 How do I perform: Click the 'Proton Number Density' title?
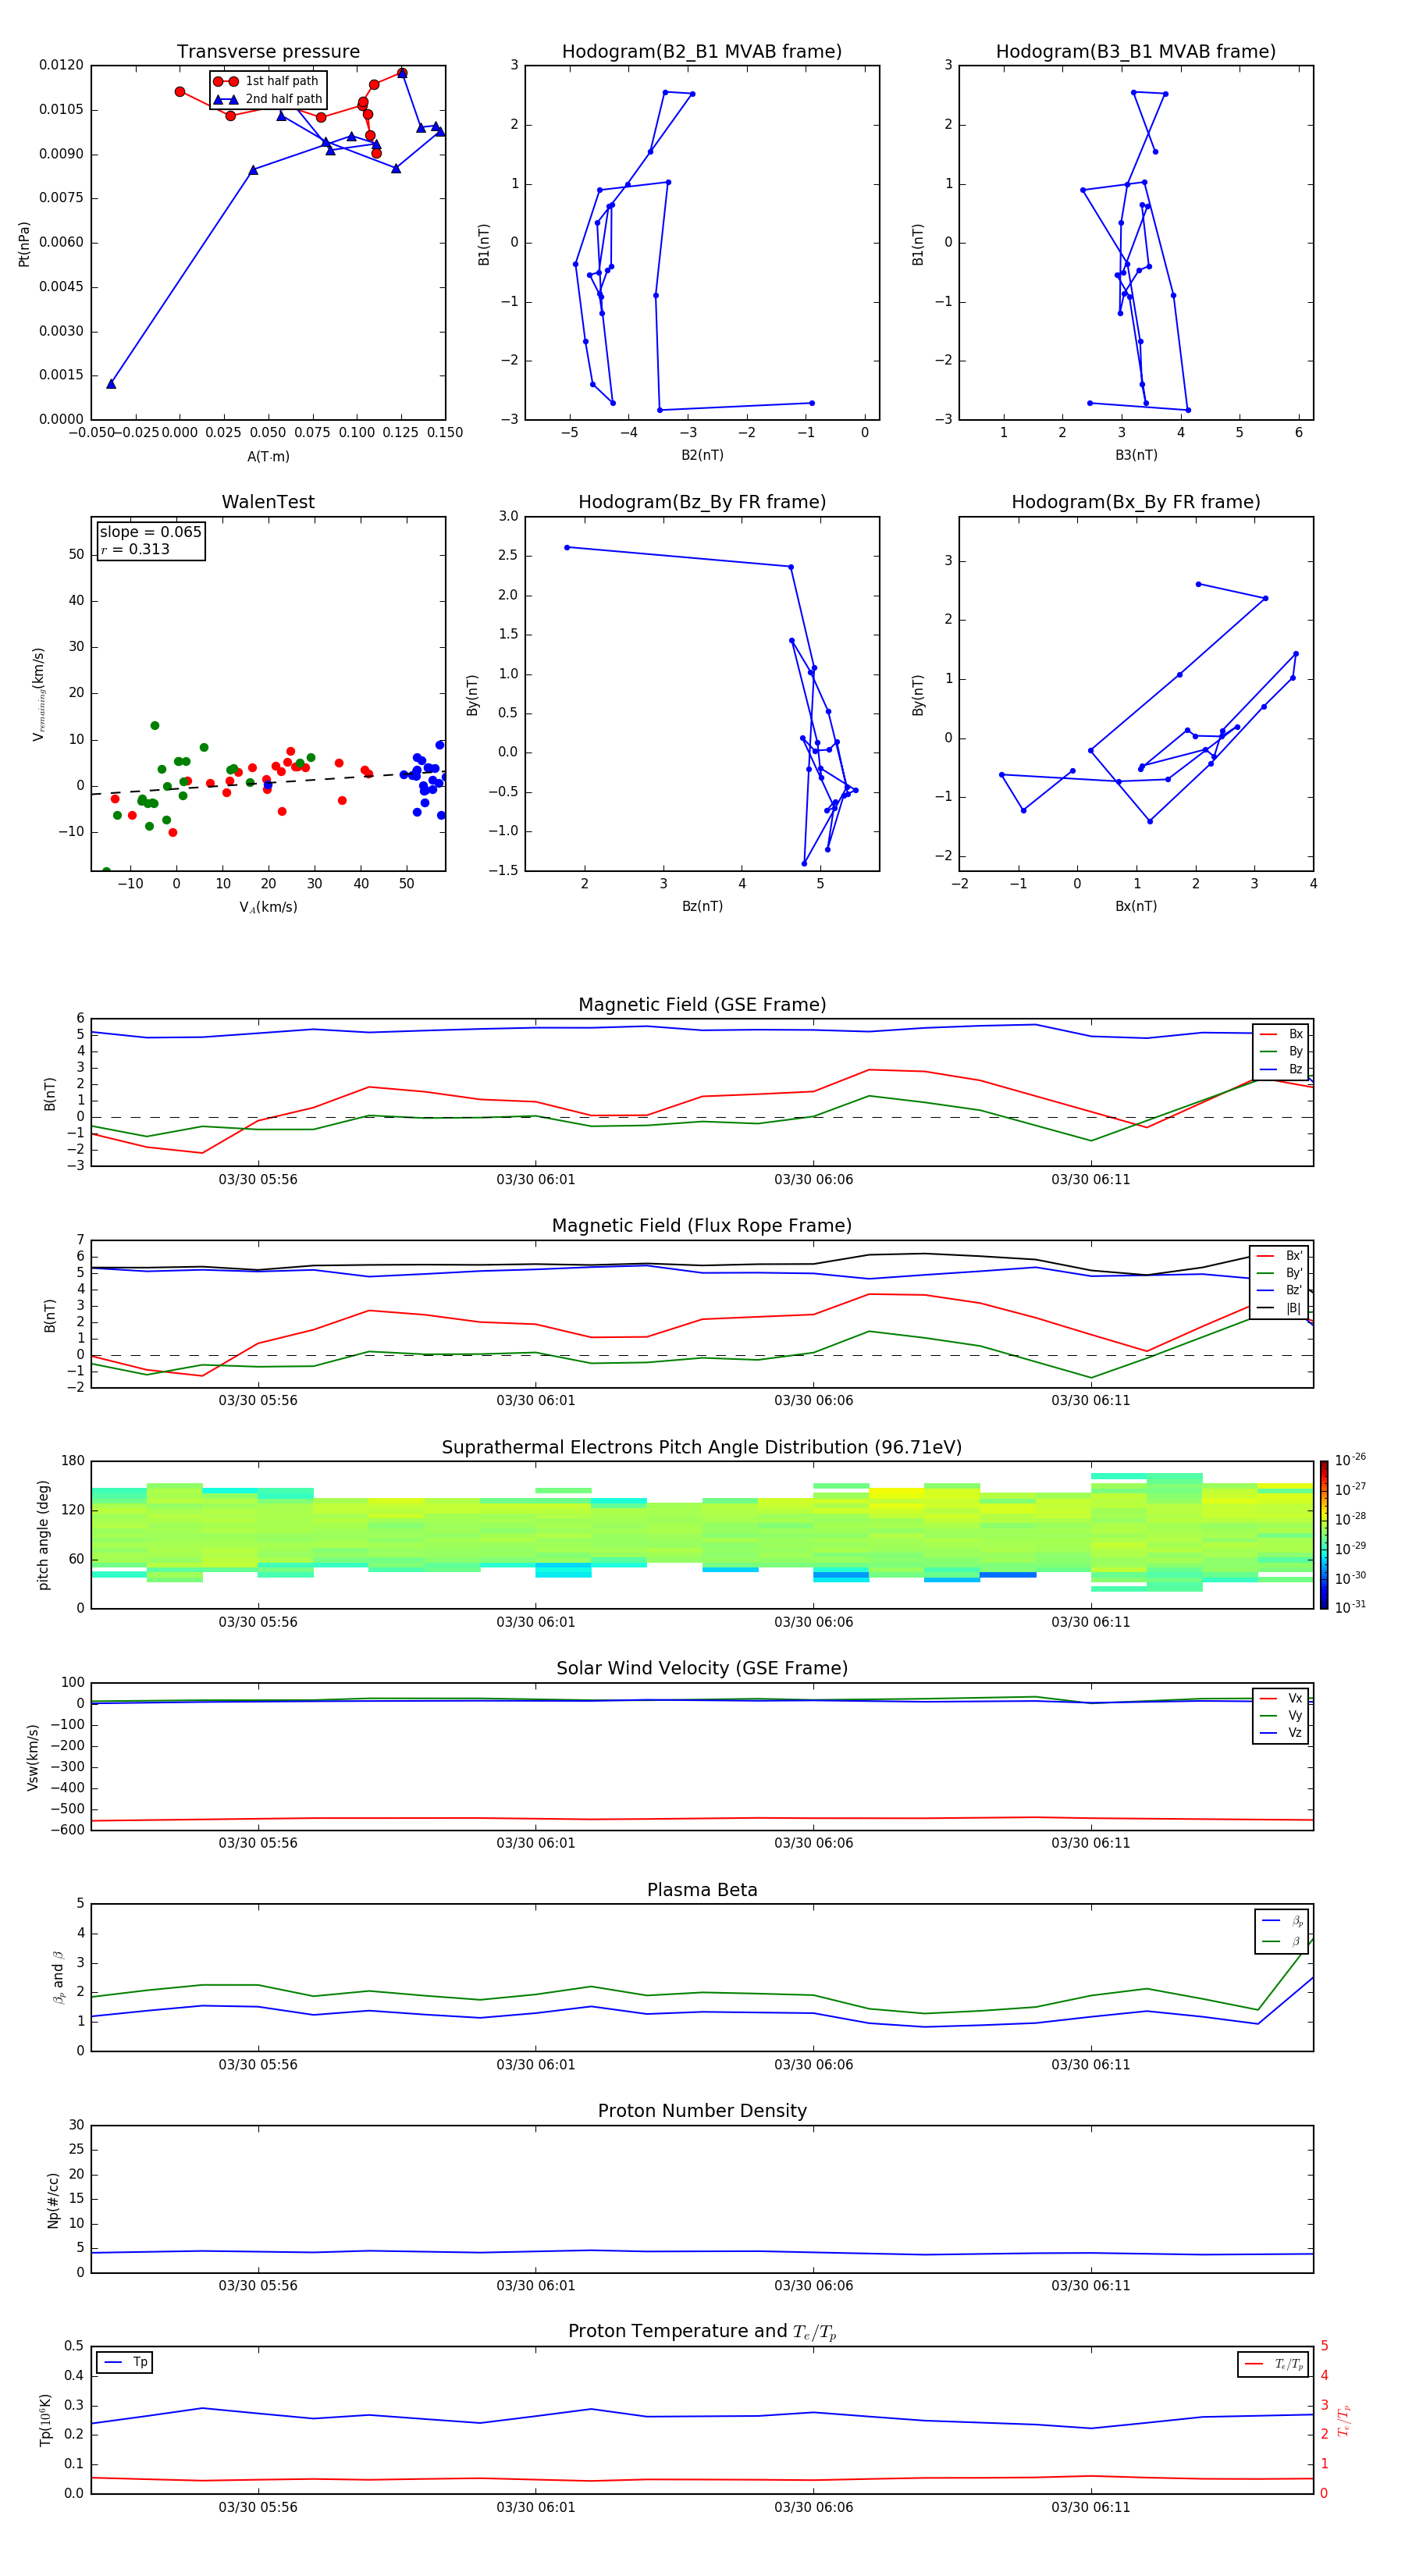coord(702,2111)
